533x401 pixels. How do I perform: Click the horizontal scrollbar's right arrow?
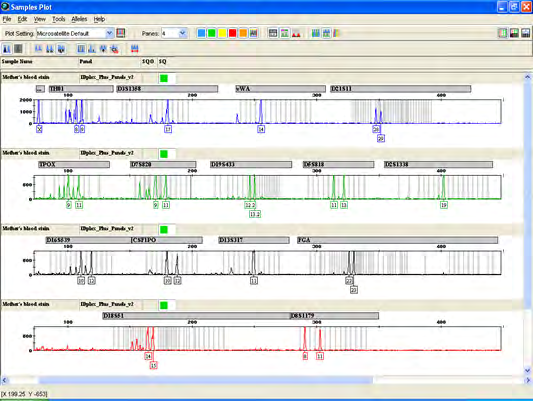click(528, 380)
